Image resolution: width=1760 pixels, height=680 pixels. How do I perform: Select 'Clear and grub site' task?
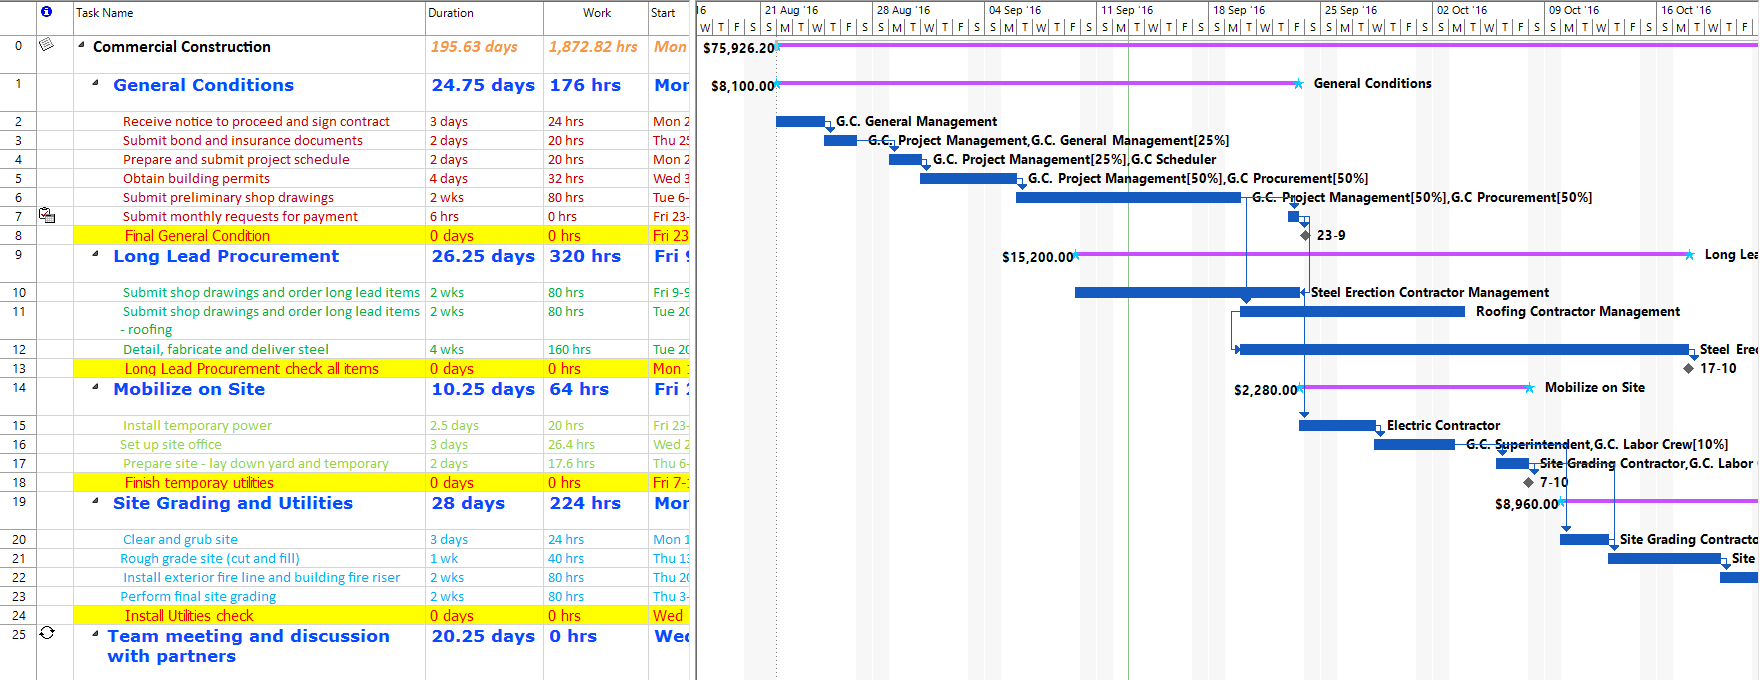tap(180, 539)
